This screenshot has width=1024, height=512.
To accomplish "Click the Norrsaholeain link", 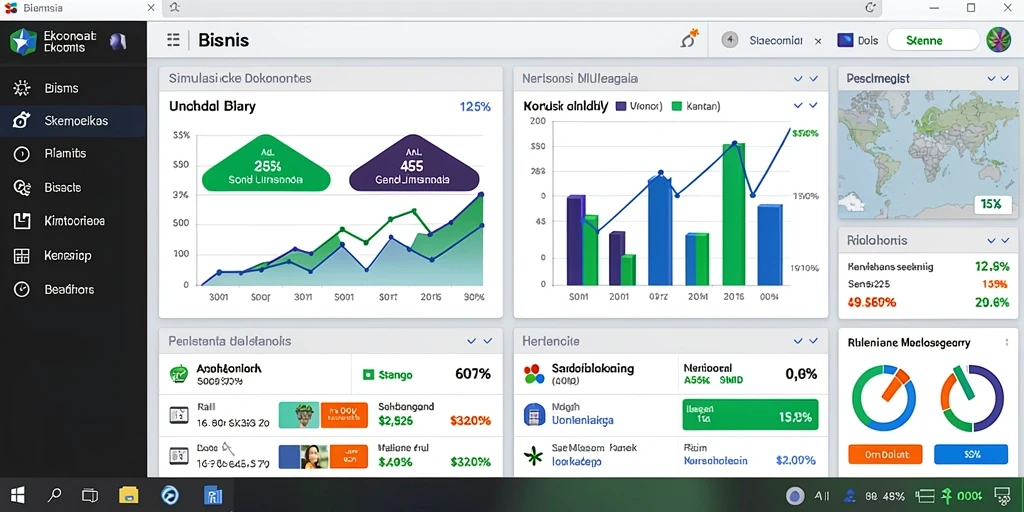I will pos(715,460).
